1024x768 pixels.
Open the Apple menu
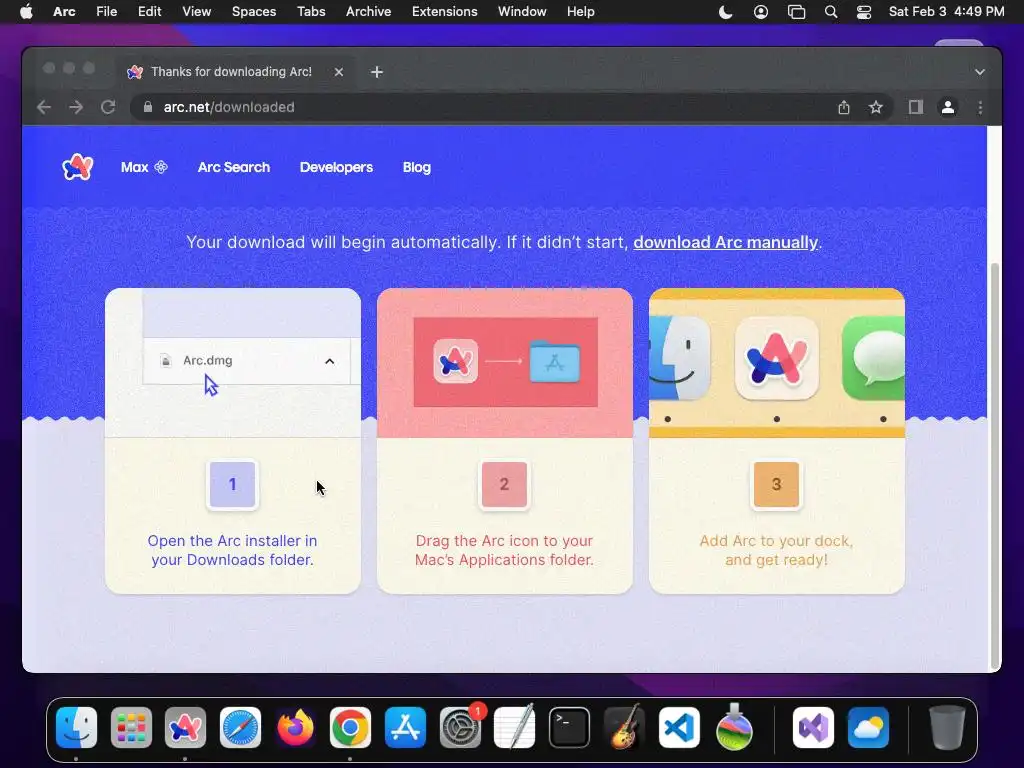[x=26, y=12]
